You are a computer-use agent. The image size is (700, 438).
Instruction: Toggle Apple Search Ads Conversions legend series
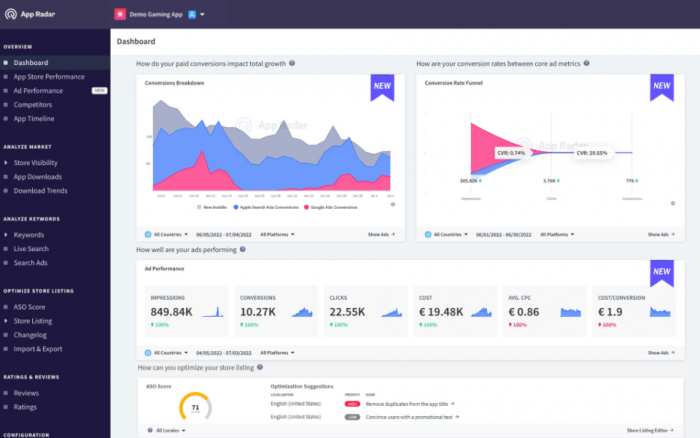266,207
